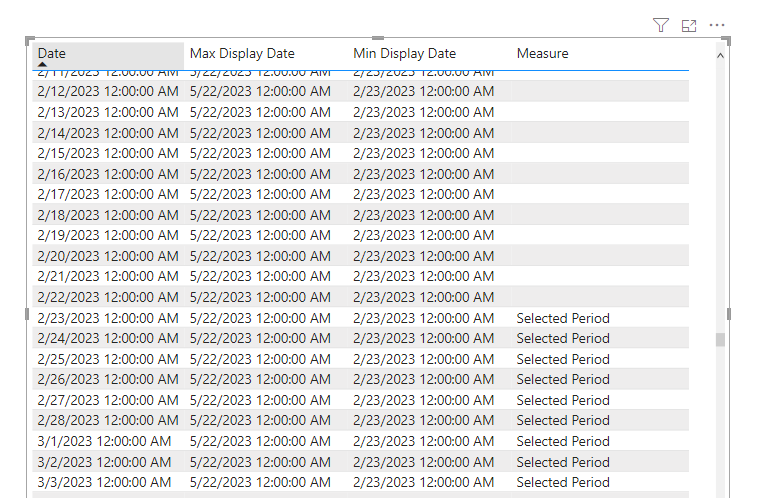Click Selected Period in 2/24/2023 row
This screenshot has height=498, width=760.
(563, 338)
